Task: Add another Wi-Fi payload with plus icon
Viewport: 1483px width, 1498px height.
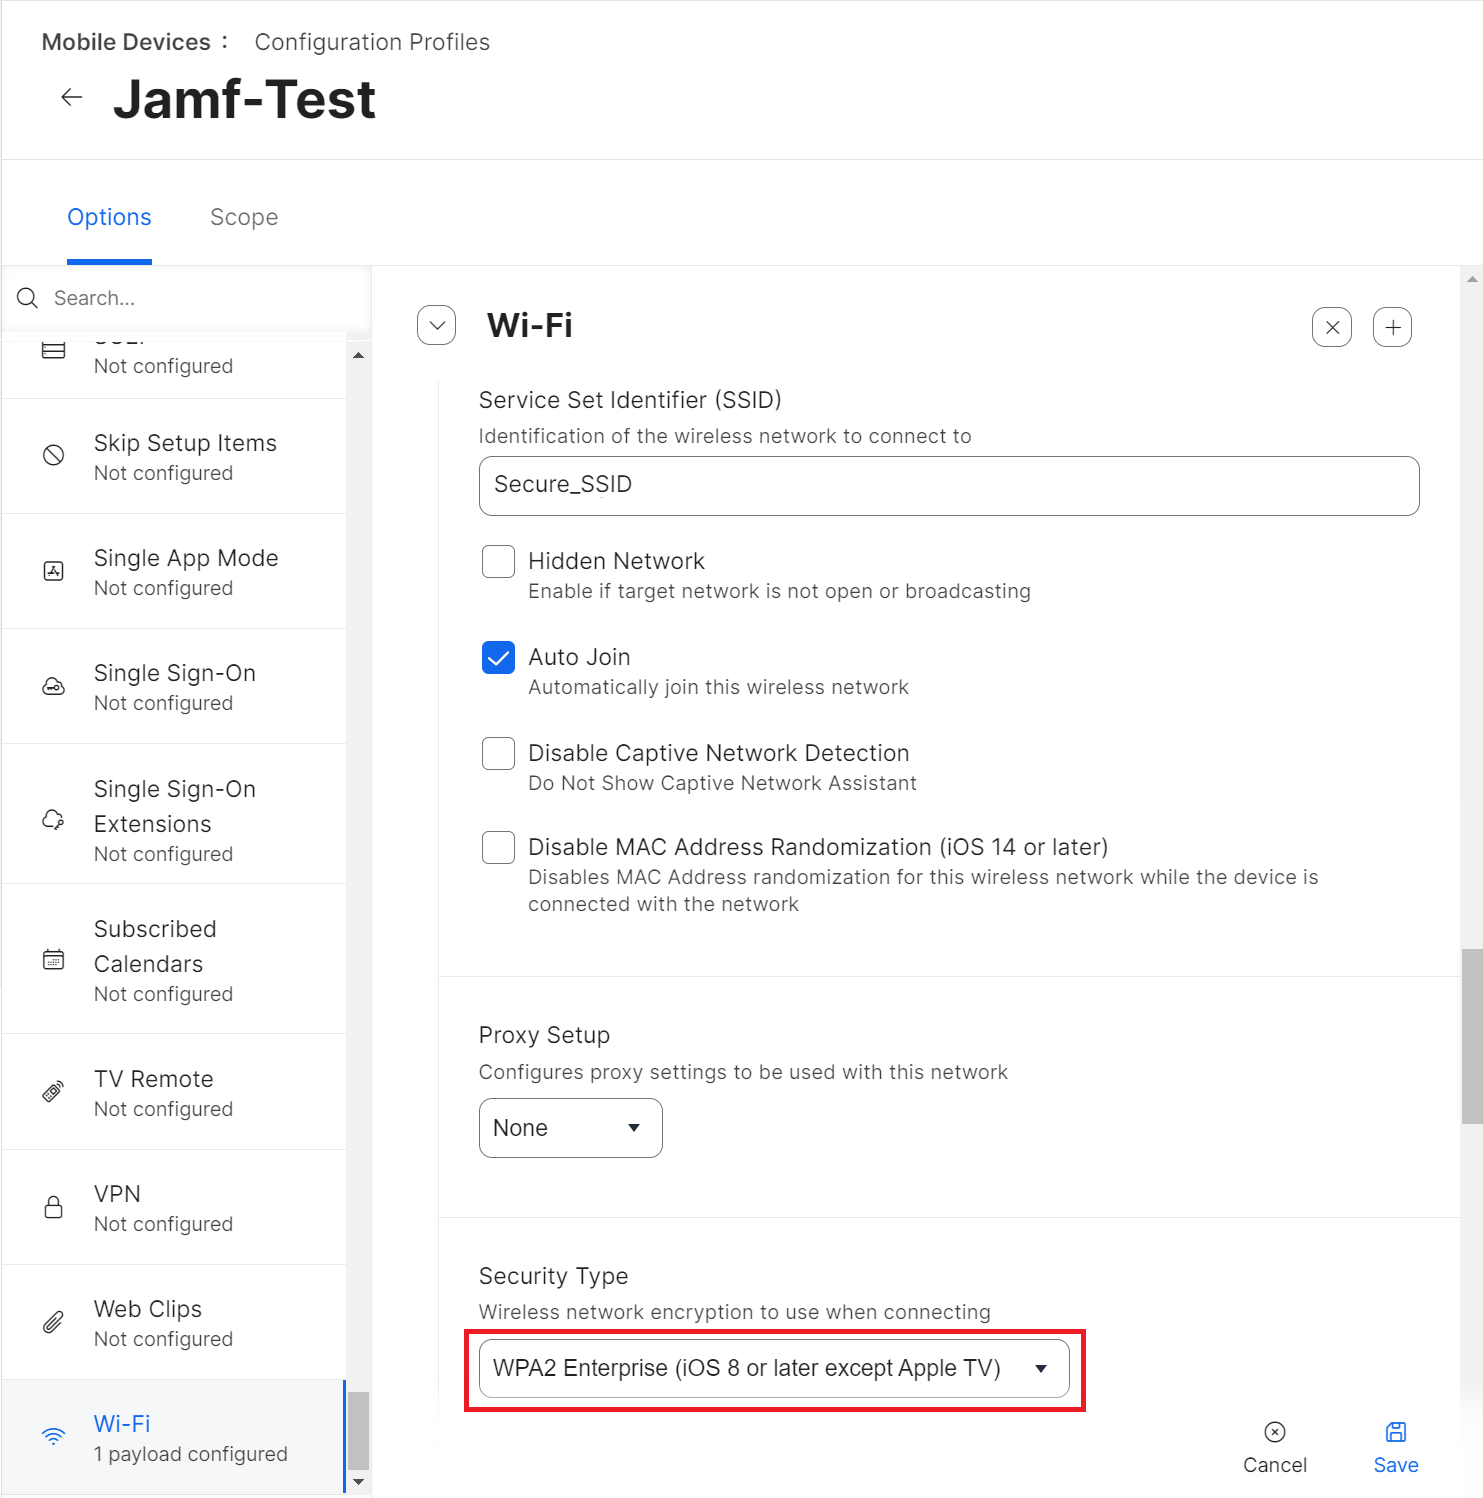Action: tap(1392, 327)
